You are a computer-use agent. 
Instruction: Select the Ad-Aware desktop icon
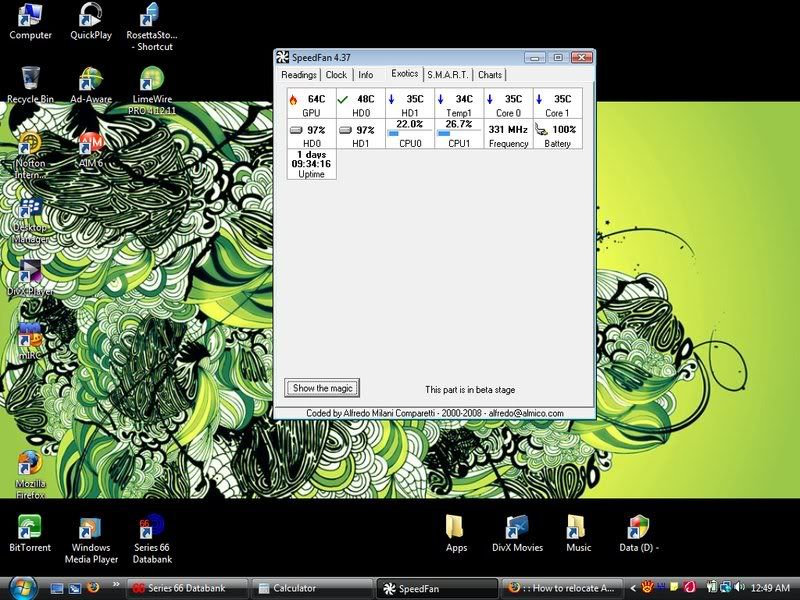coord(91,85)
